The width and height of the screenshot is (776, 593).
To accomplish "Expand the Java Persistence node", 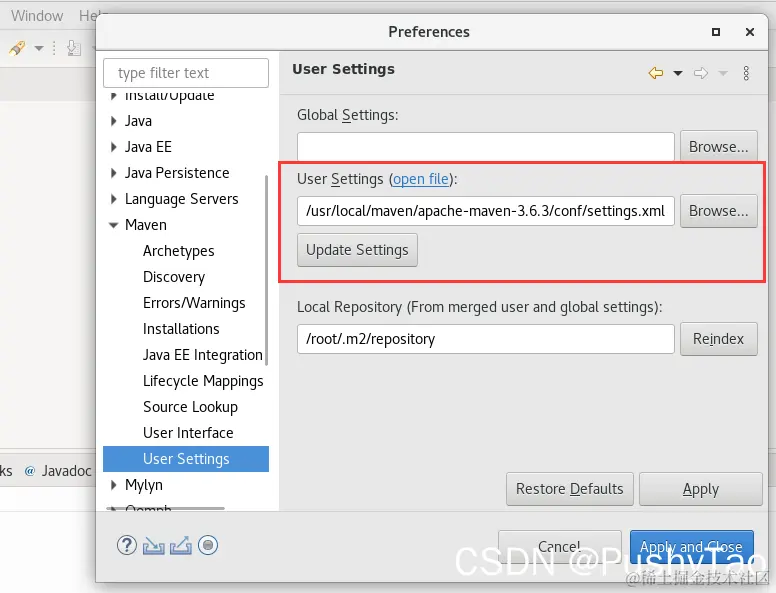I will tap(114, 173).
